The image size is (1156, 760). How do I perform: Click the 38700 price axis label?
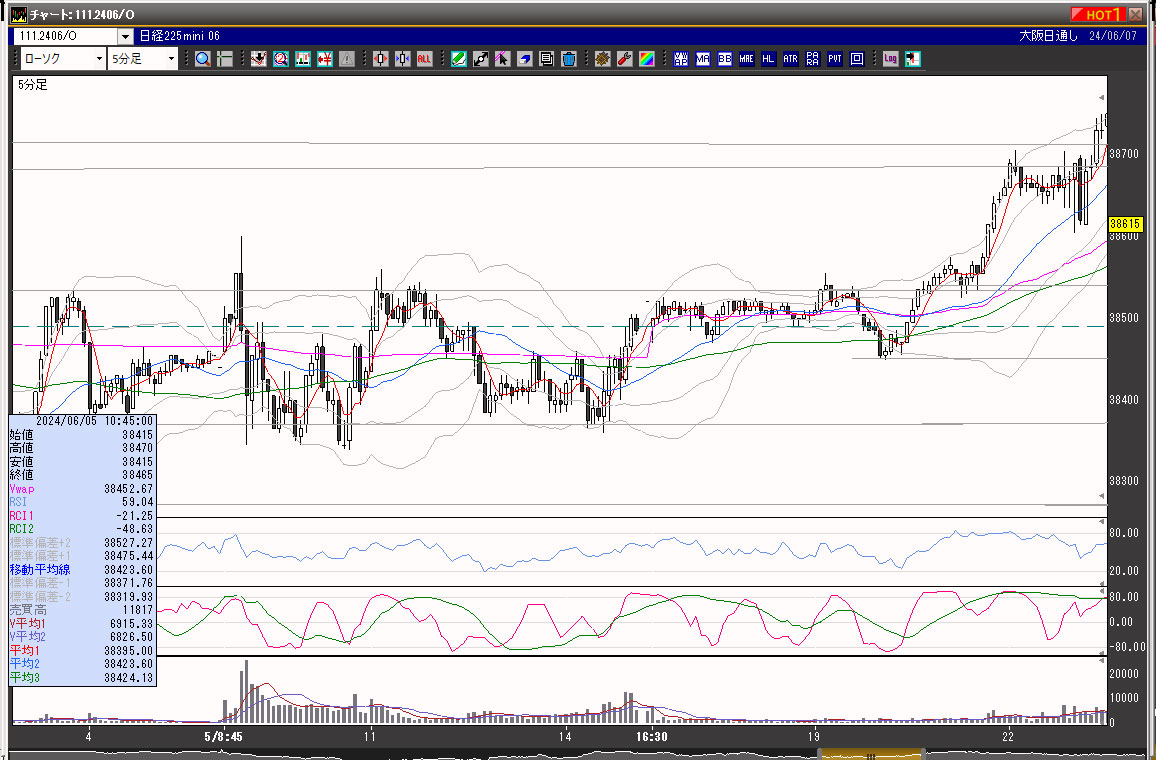pyautogui.click(x=1124, y=154)
